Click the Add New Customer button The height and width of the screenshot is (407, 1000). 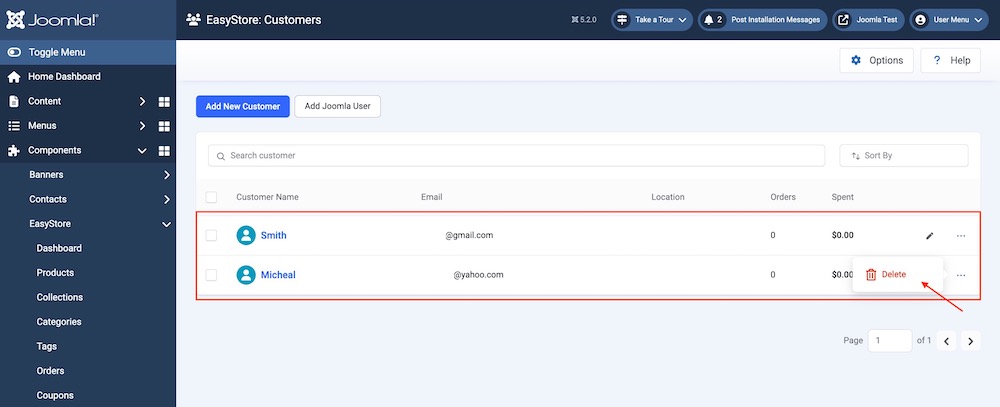tap(242, 106)
